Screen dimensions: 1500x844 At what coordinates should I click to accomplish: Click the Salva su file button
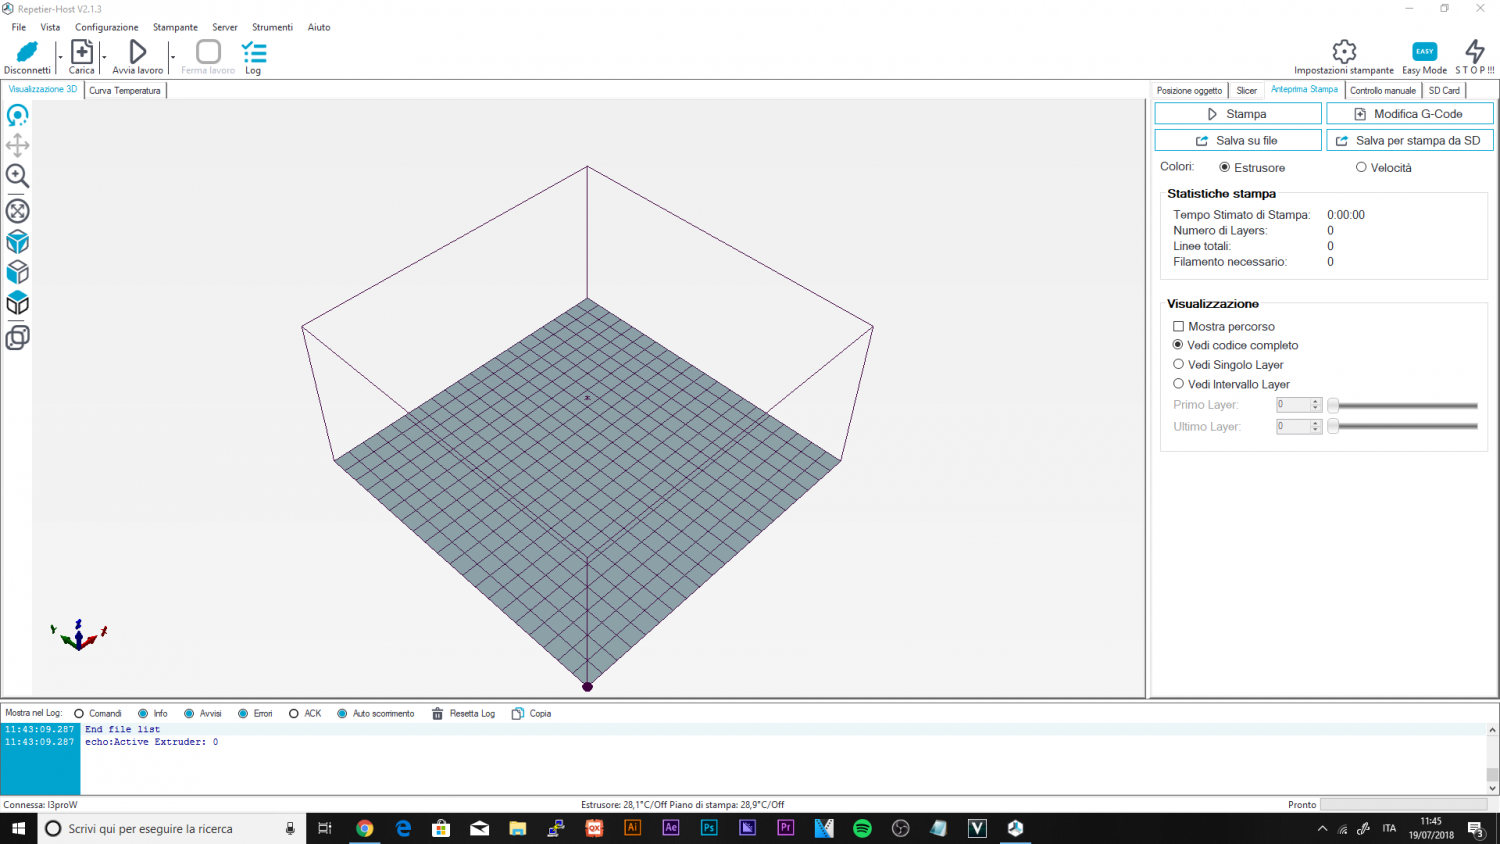point(1238,141)
